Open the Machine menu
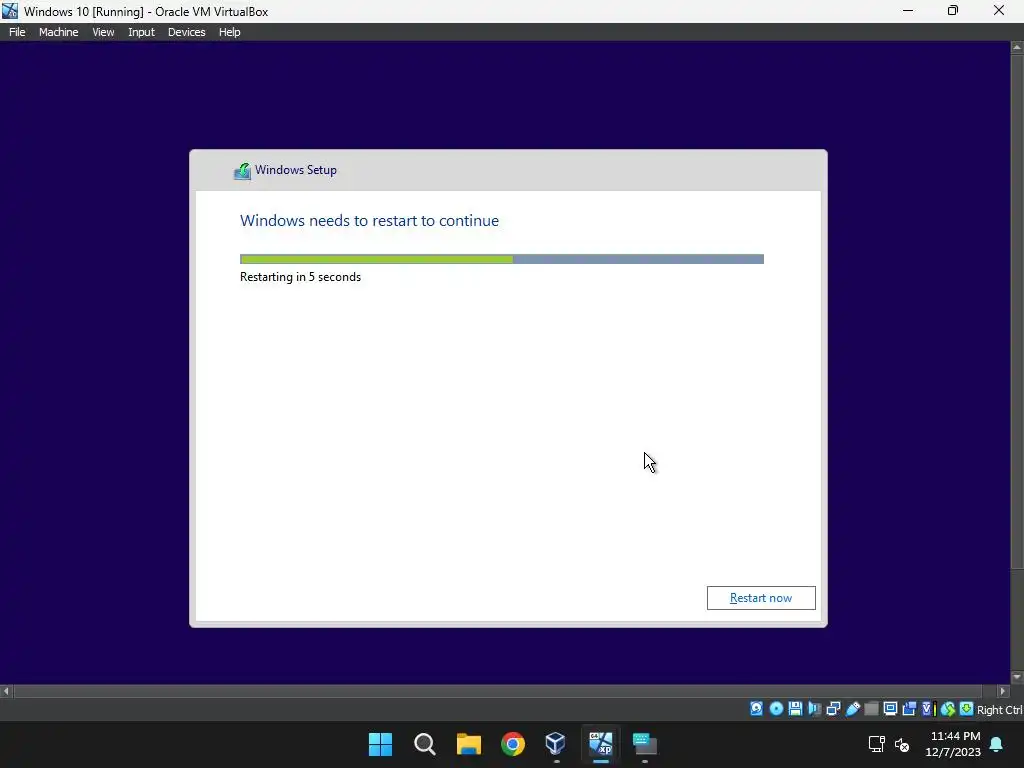 (58, 32)
